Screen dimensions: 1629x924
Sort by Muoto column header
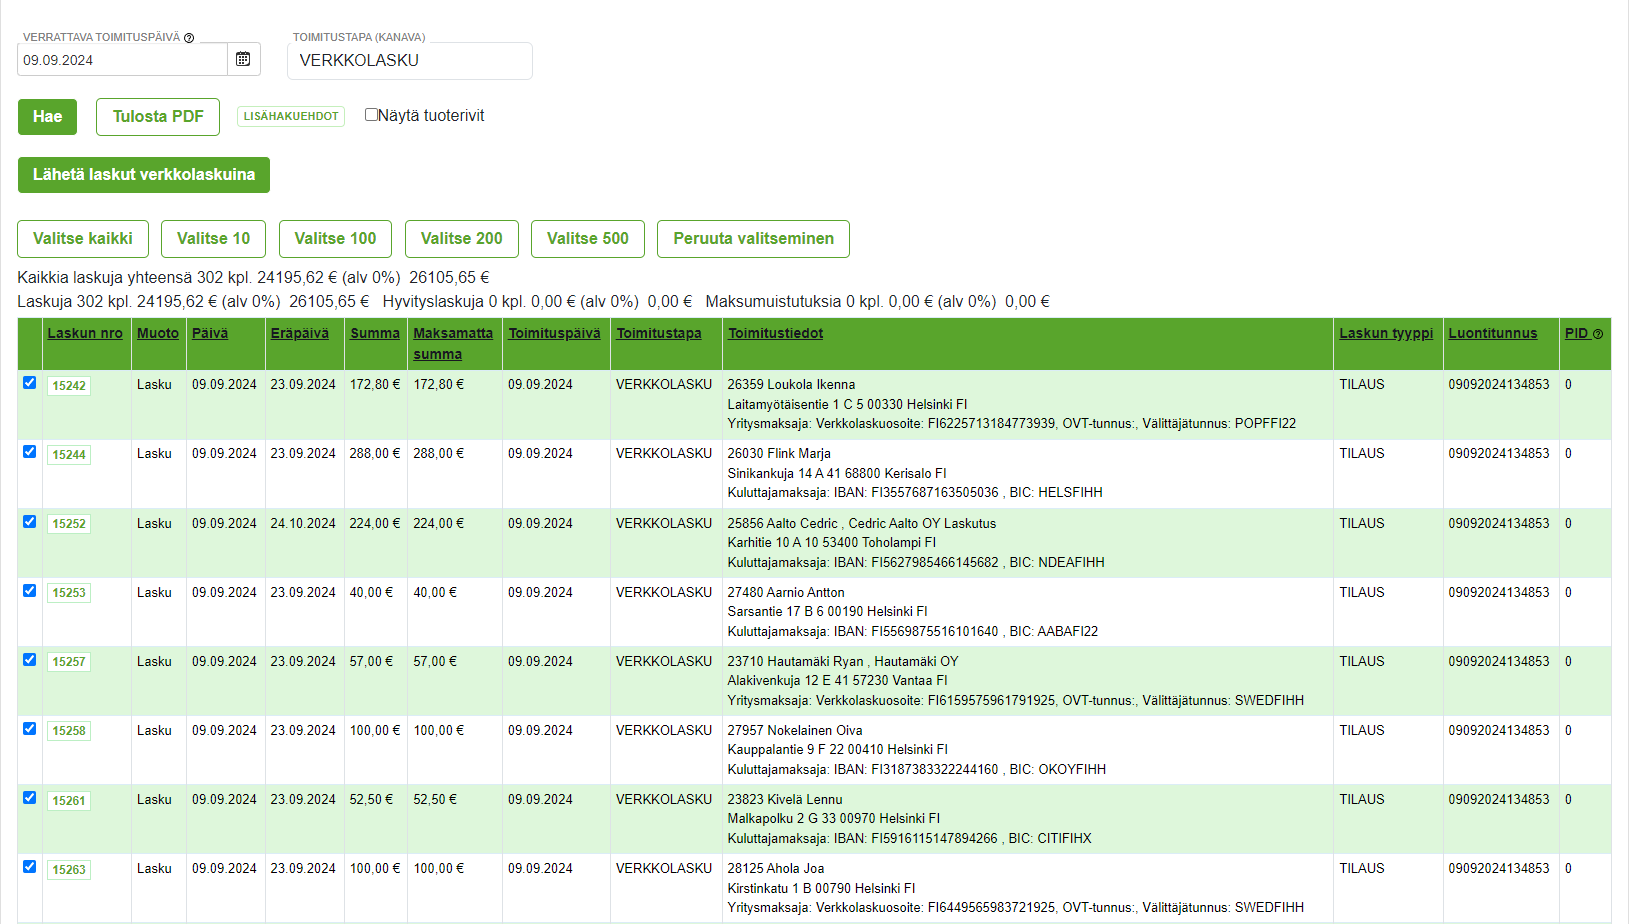click(x=158, y=333)
